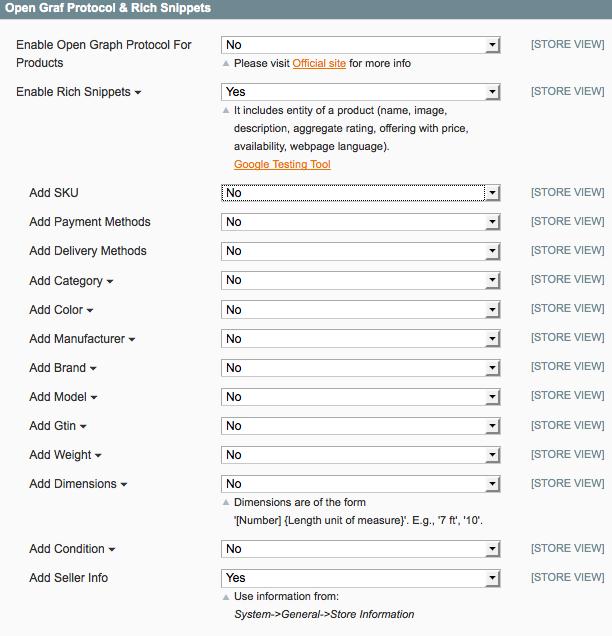Click the Official site link
Viewport: 612px width, 636px height.
[x=319, y=64]
